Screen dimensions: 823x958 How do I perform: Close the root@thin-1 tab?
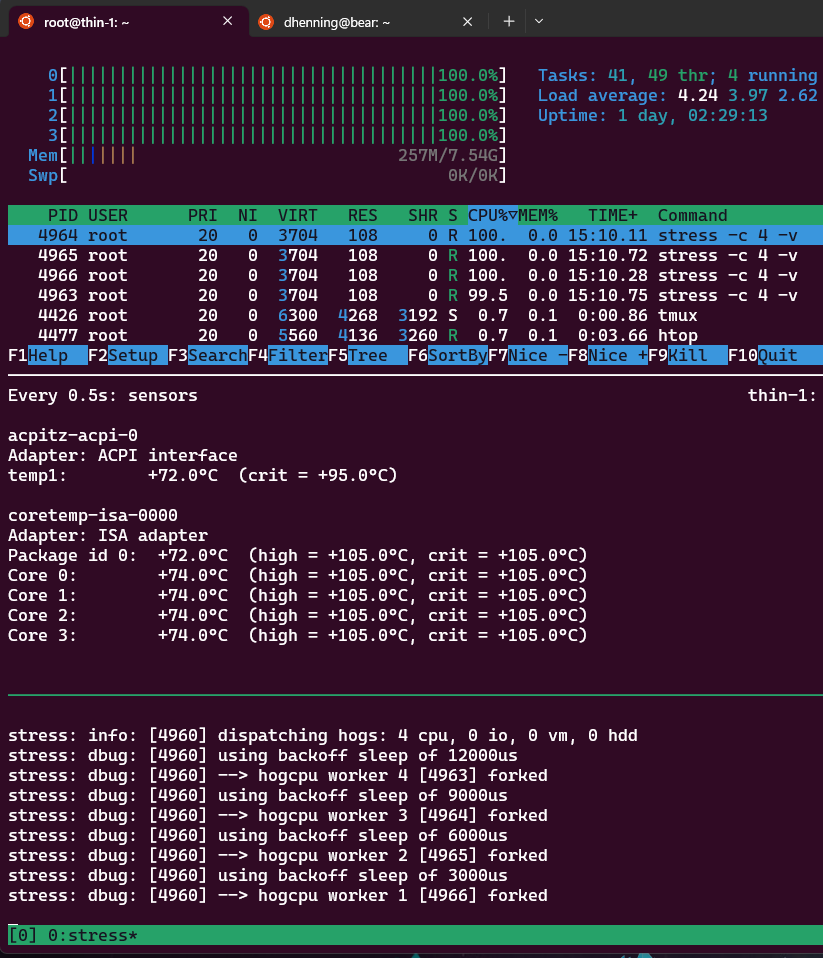pyautogui.click(x=227, y=21)
